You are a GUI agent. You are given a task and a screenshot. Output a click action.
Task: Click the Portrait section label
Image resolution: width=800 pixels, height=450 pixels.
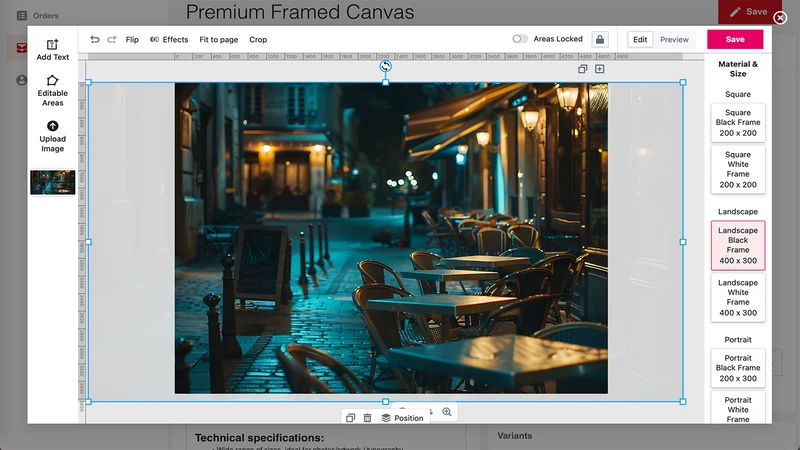738,339
